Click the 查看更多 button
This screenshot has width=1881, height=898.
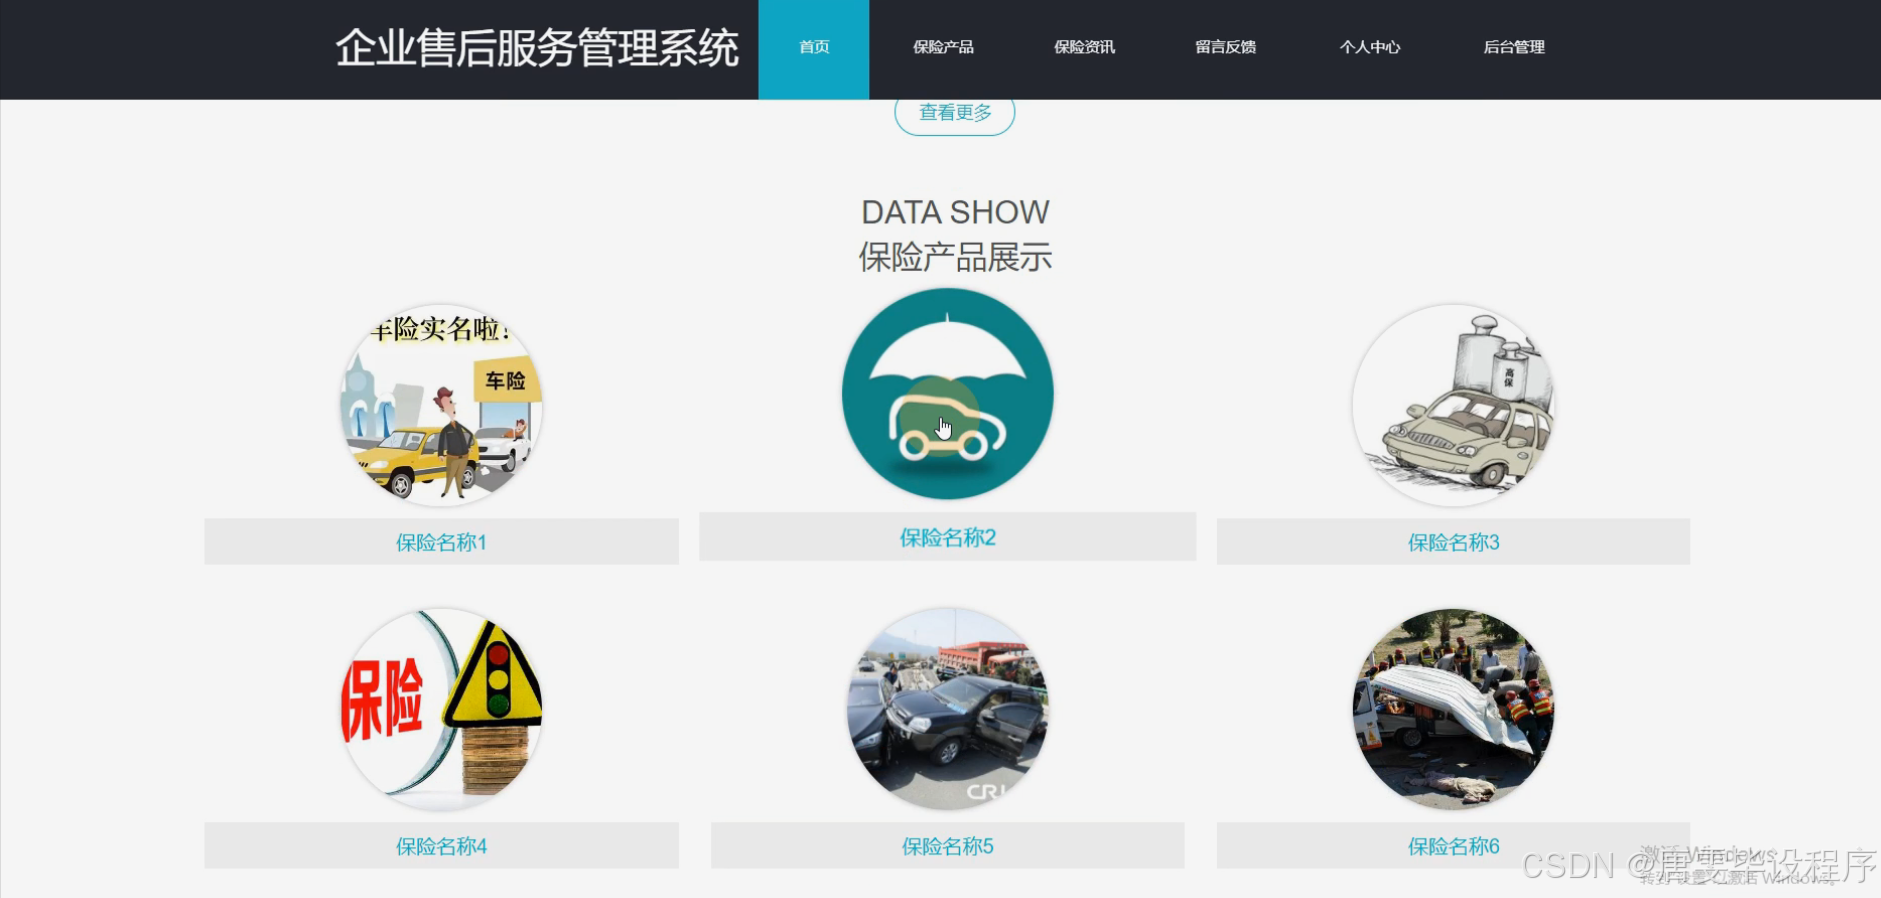pyautogui.click(x=955, y=113)
